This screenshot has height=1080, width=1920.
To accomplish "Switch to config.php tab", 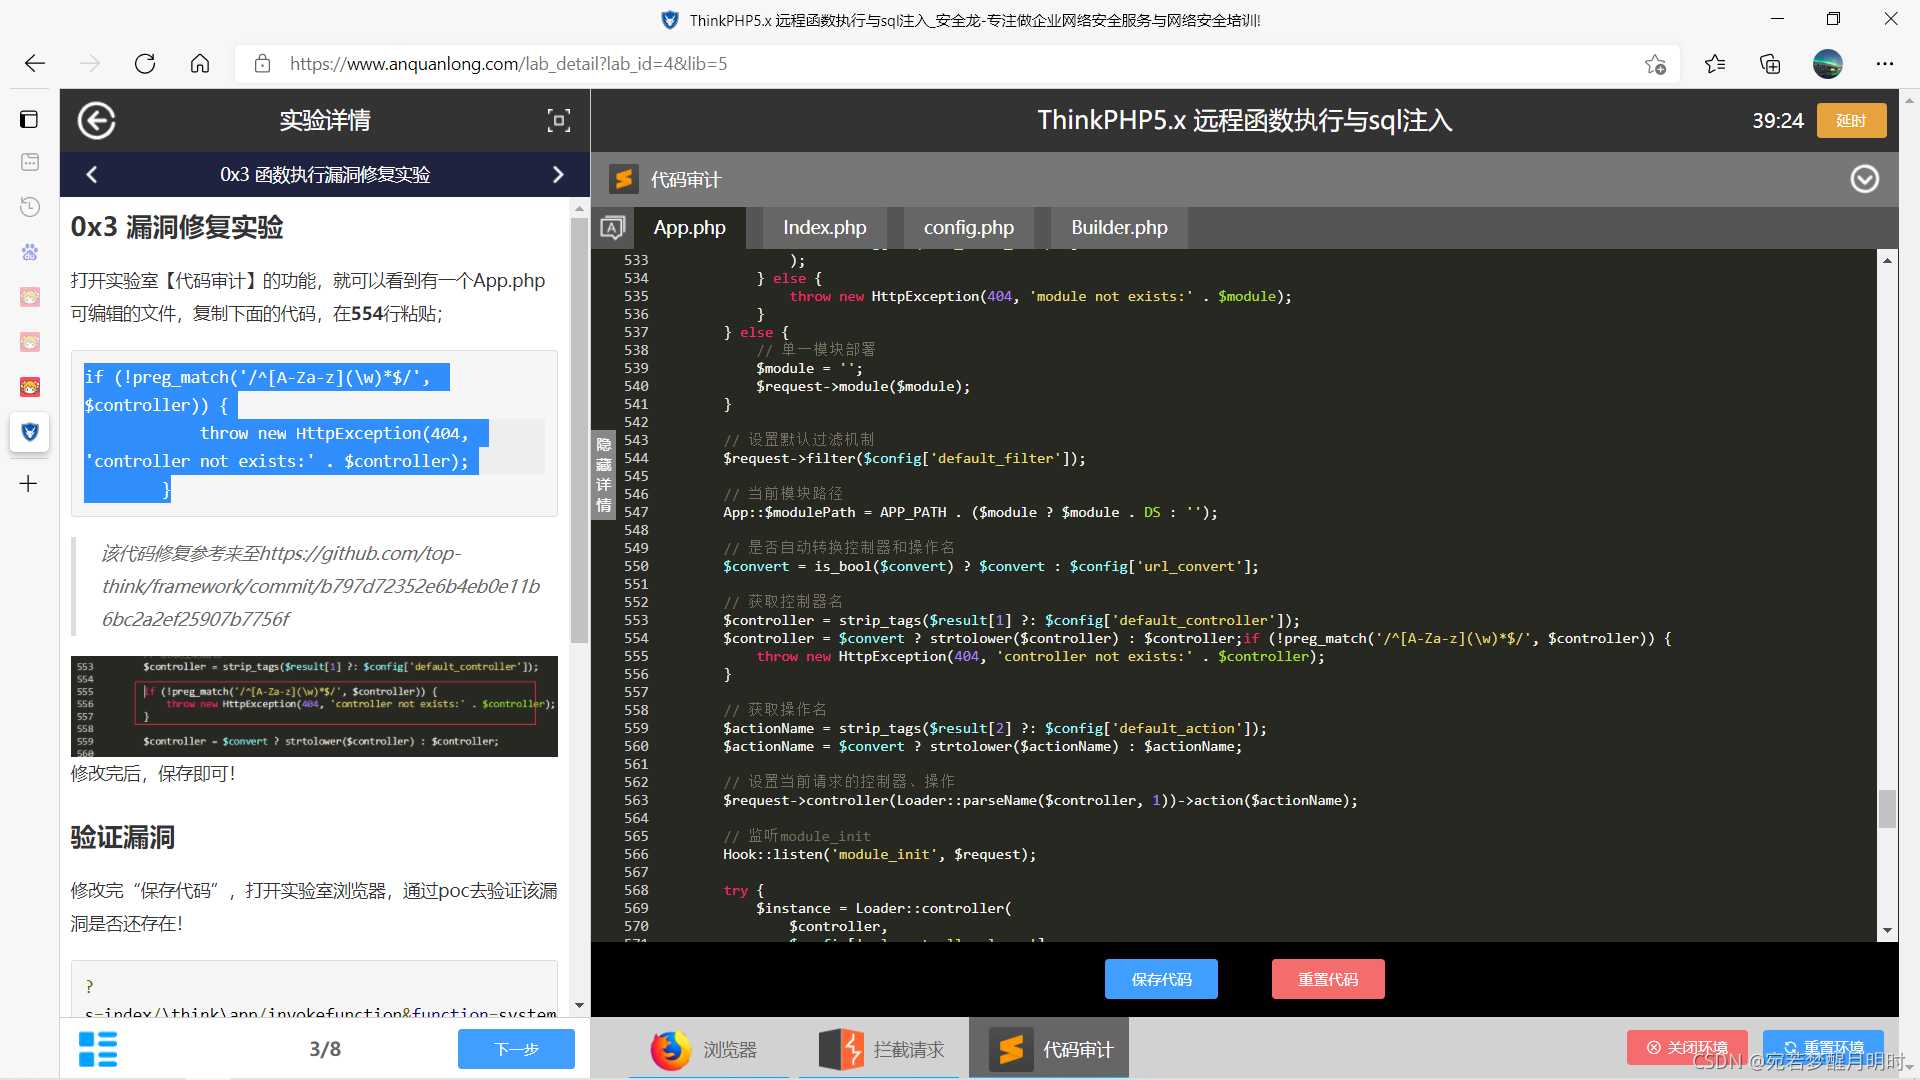I will [x=969, y=228].
